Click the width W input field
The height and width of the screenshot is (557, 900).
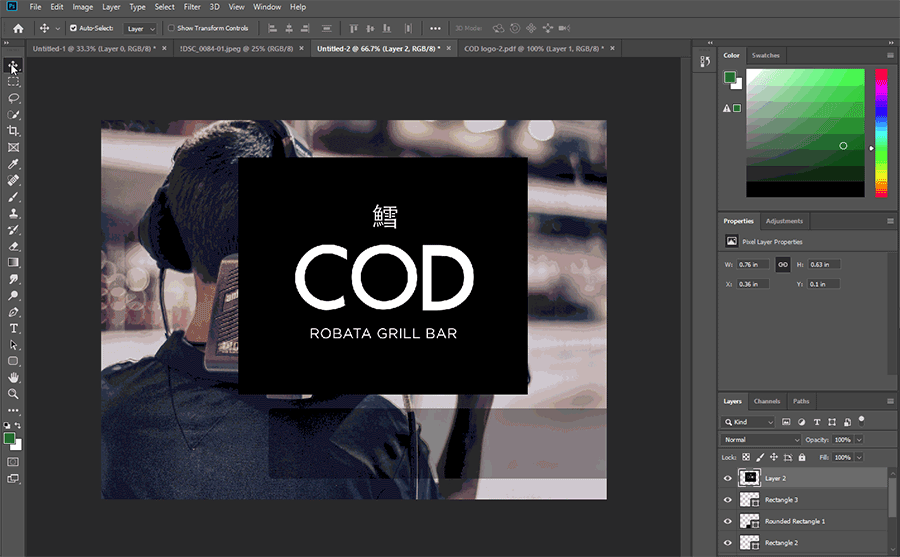pyautogui.click(x=752, y=265)
